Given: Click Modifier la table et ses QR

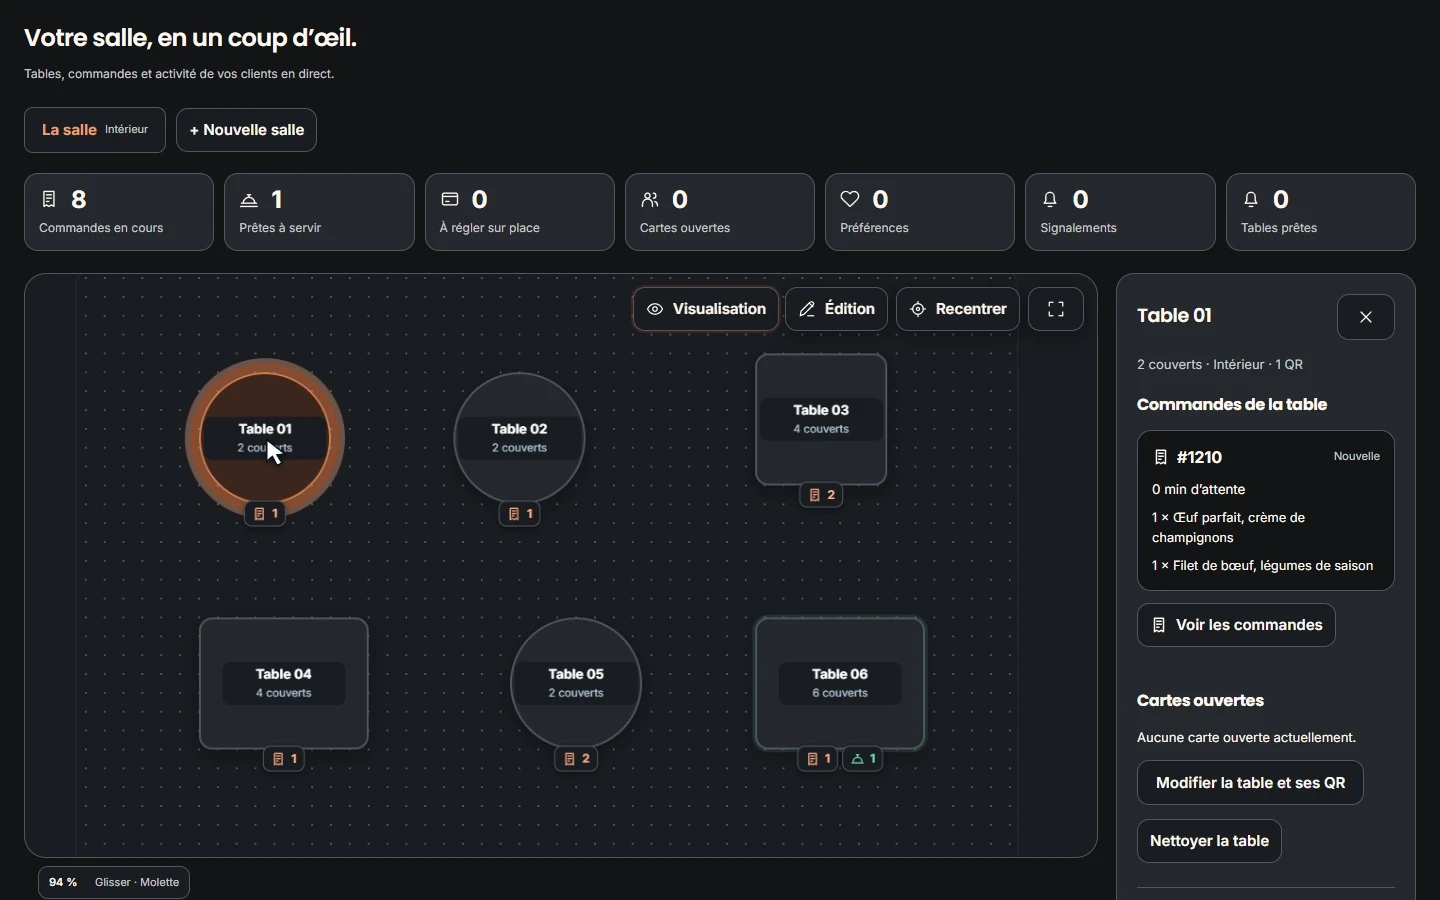Looking at the screenshot, I should coord(1251,784).
